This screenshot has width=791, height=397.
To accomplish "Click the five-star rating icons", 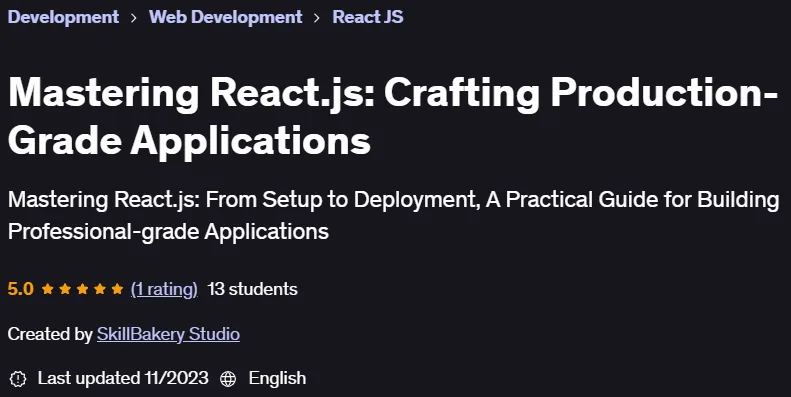I will (82, 289).
